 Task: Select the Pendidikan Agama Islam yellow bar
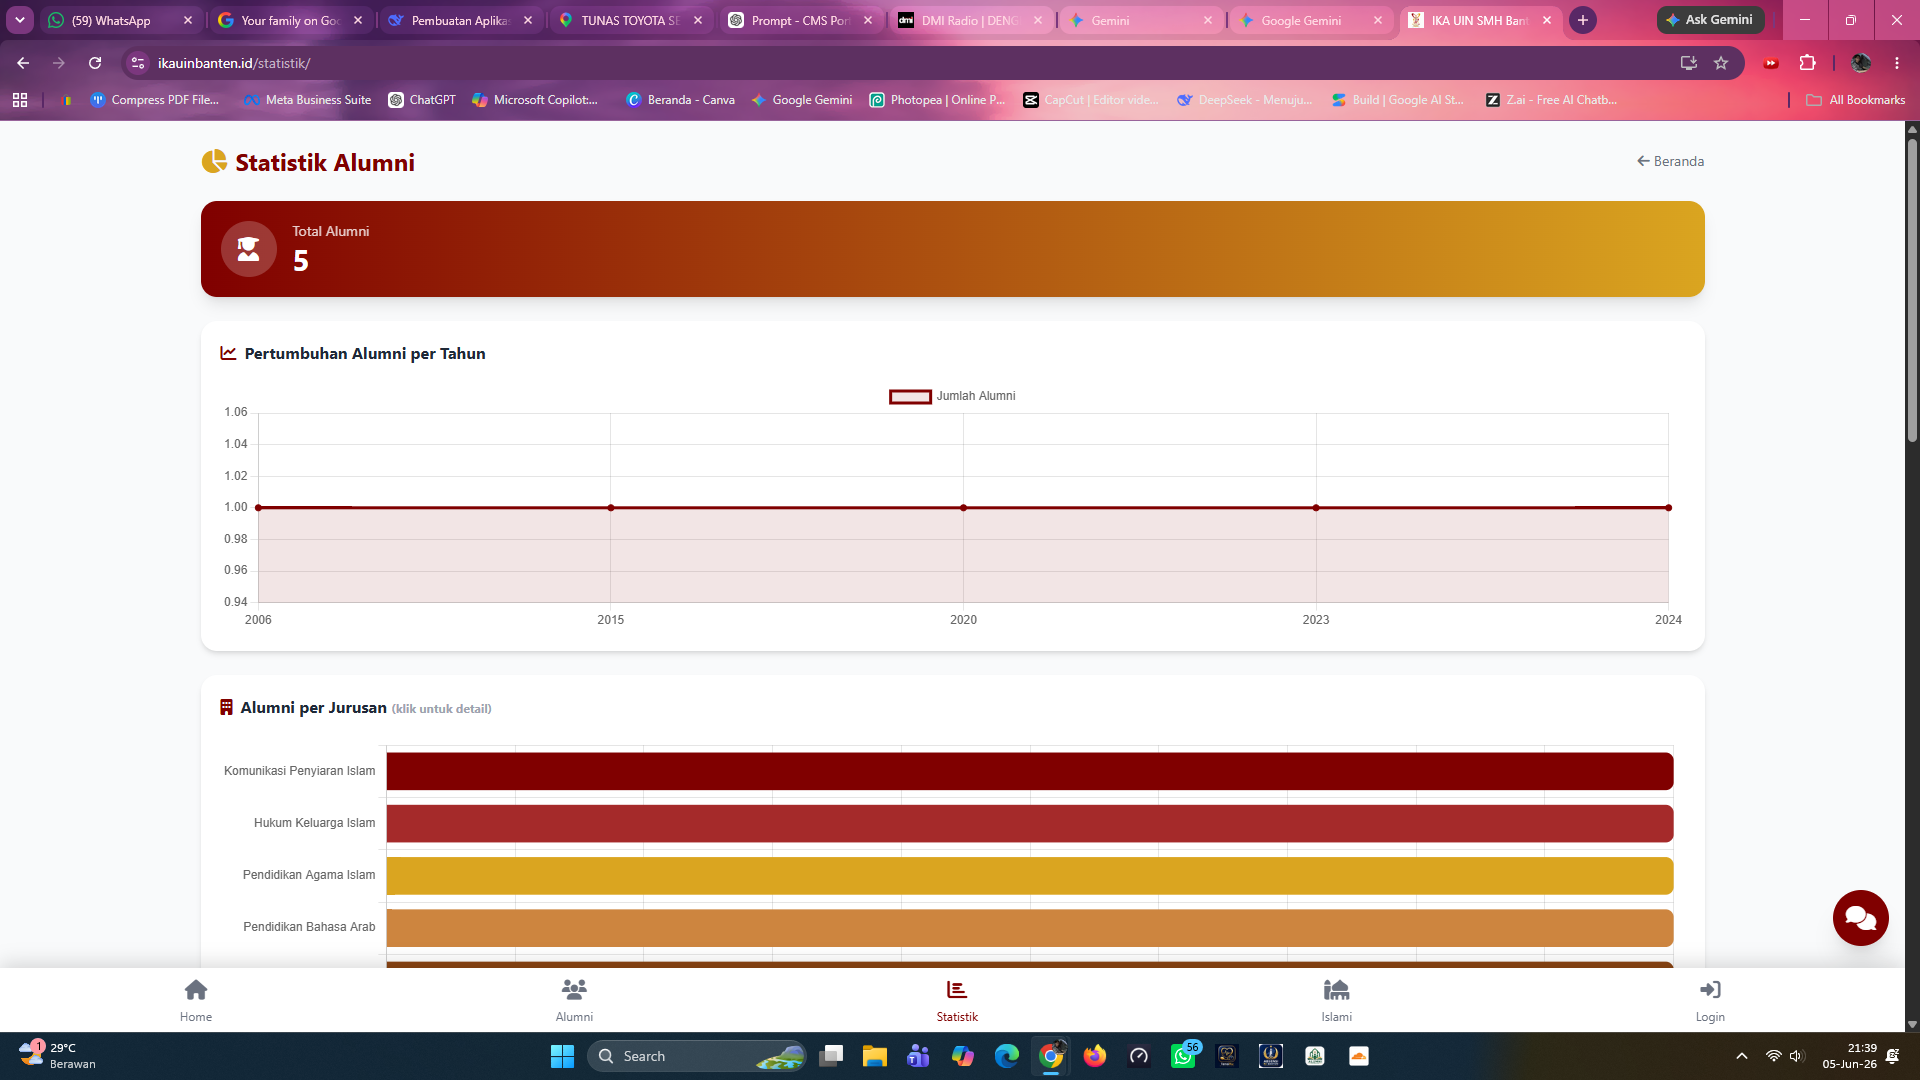1029,875
